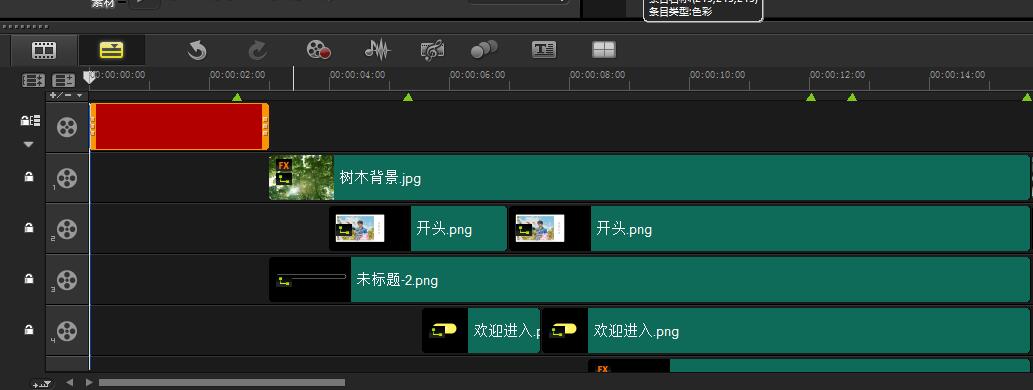Open the Record/Capture option

point(318,50)
